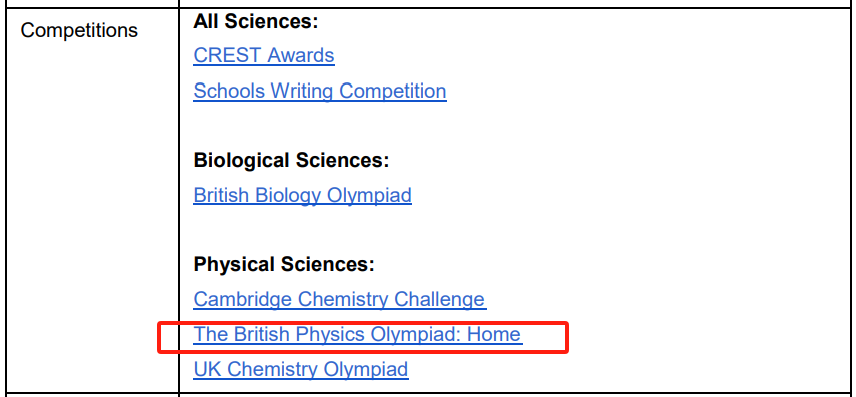Click the Competitions row label
This screenshot has height=397, width=856.
coord(79,31)
